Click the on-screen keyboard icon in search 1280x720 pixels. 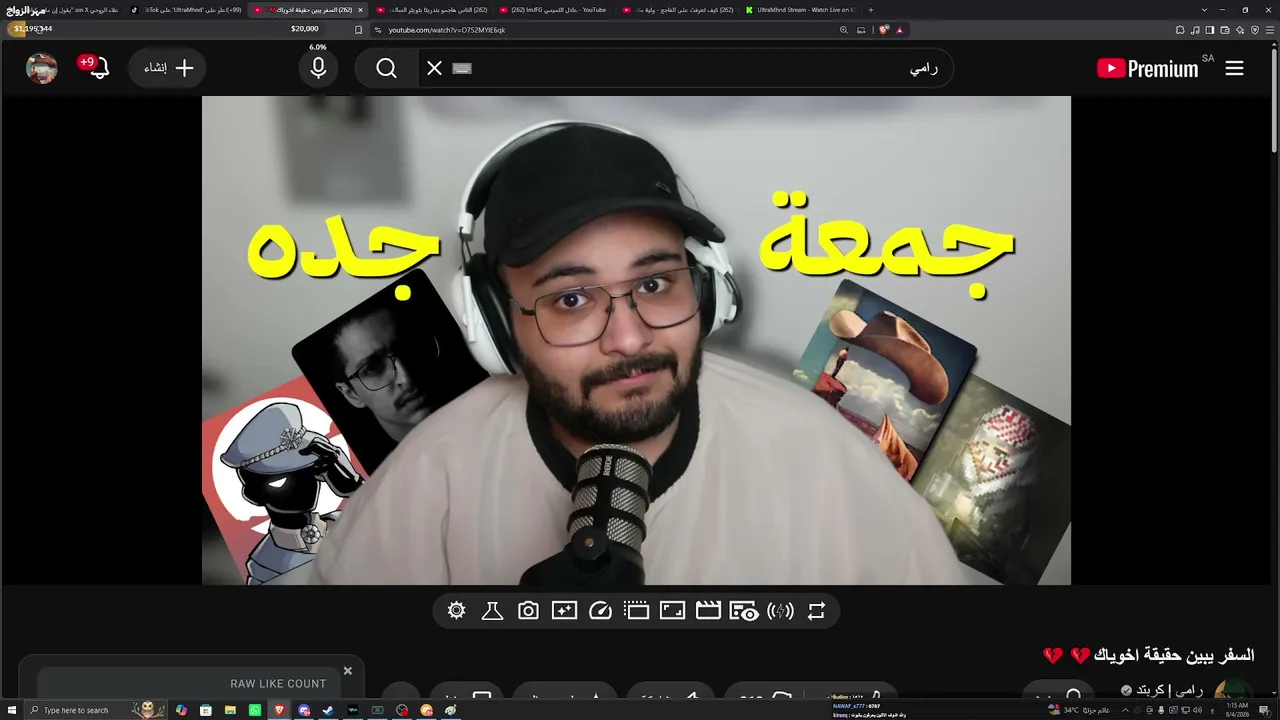pos(461,68)
